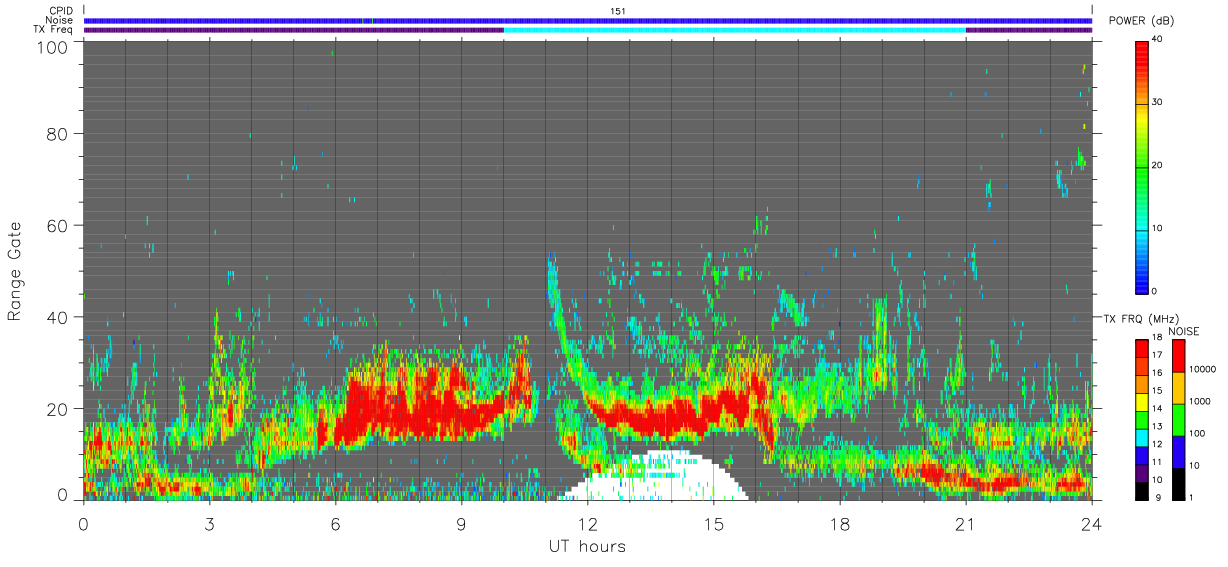Click the NOISE legend title
Viewport: 1228px width, 567px height.
point(1182,331)
